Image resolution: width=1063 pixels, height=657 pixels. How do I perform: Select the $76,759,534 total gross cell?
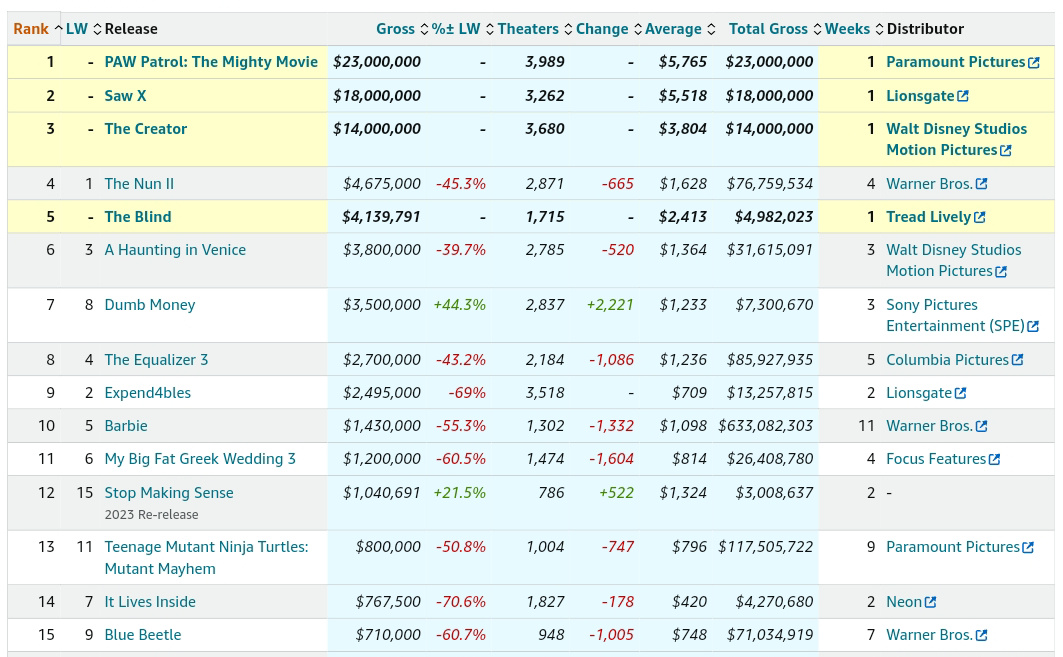point(769,184)
